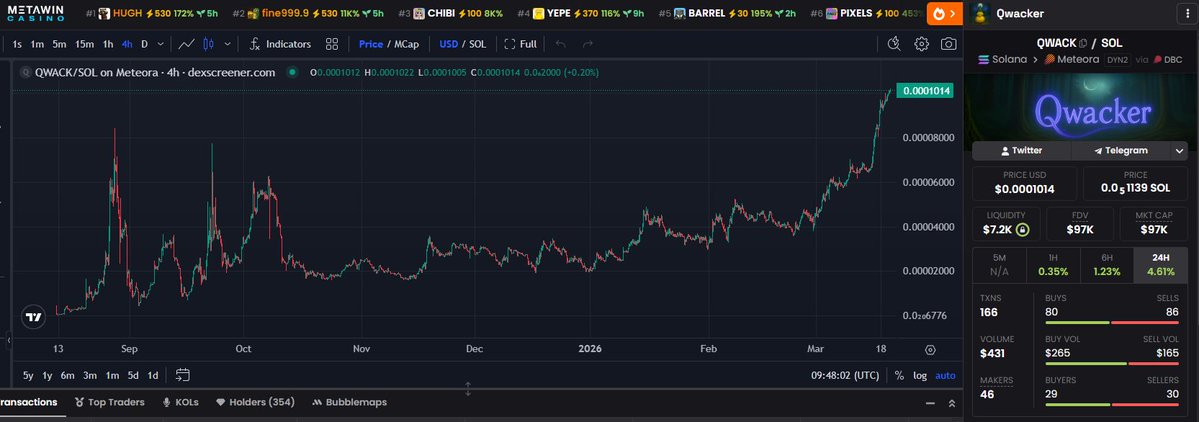1199x422 pixels.
Task: Click the Qwacker token avatar
Action: (x=979, y=13)
